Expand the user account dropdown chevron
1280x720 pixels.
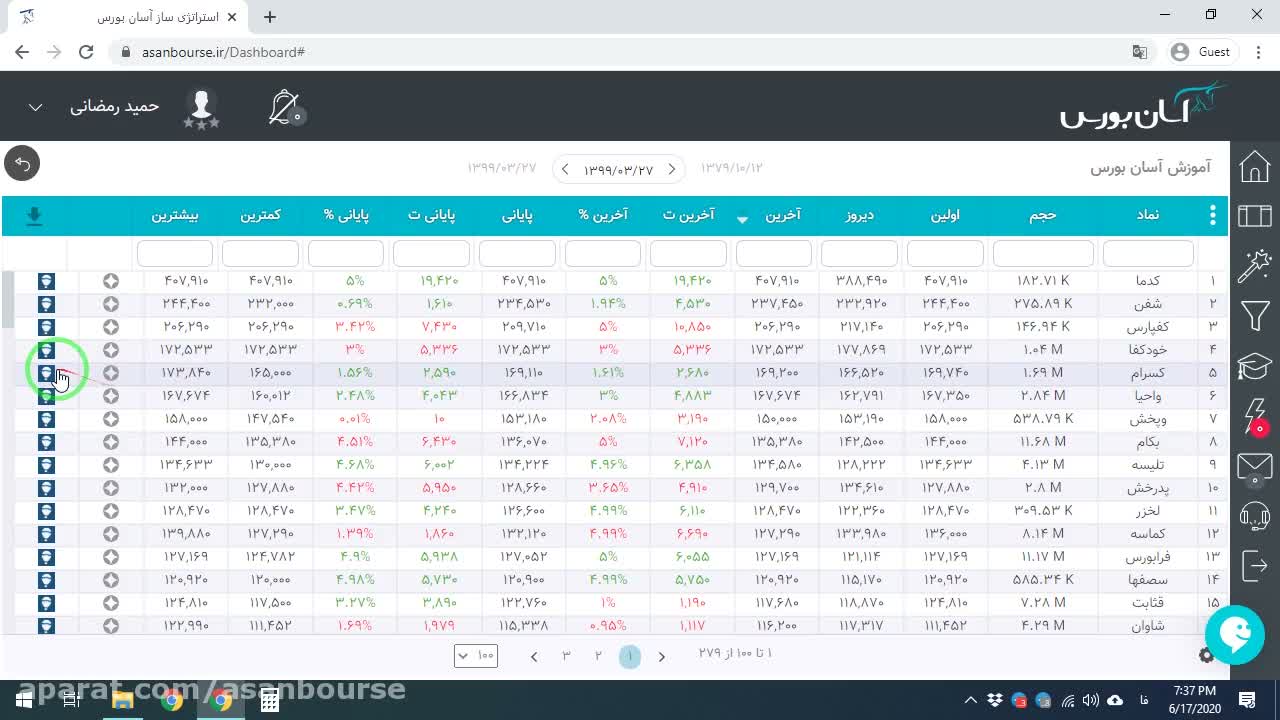coord(35,107)
